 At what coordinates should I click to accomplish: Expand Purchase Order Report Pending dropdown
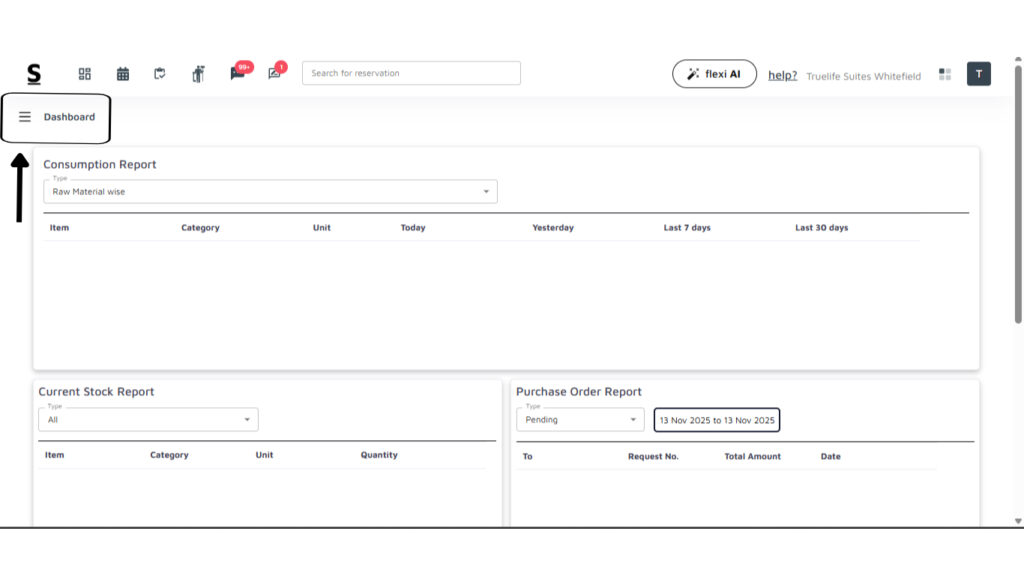[580, 420]
